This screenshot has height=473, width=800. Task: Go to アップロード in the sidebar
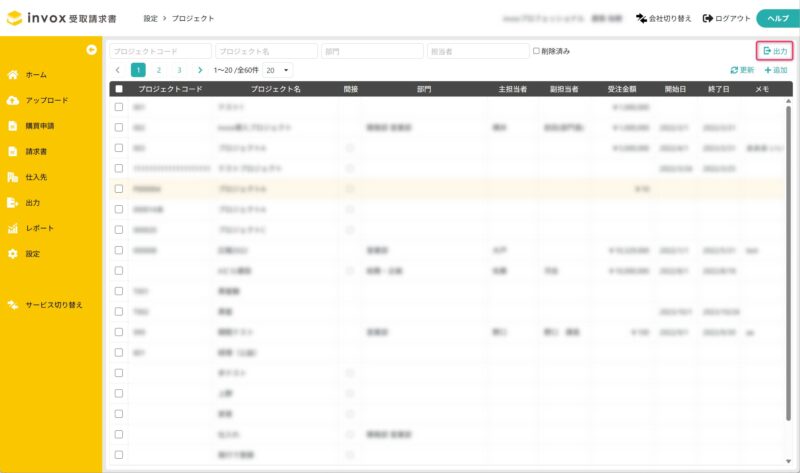click(37, 101)
